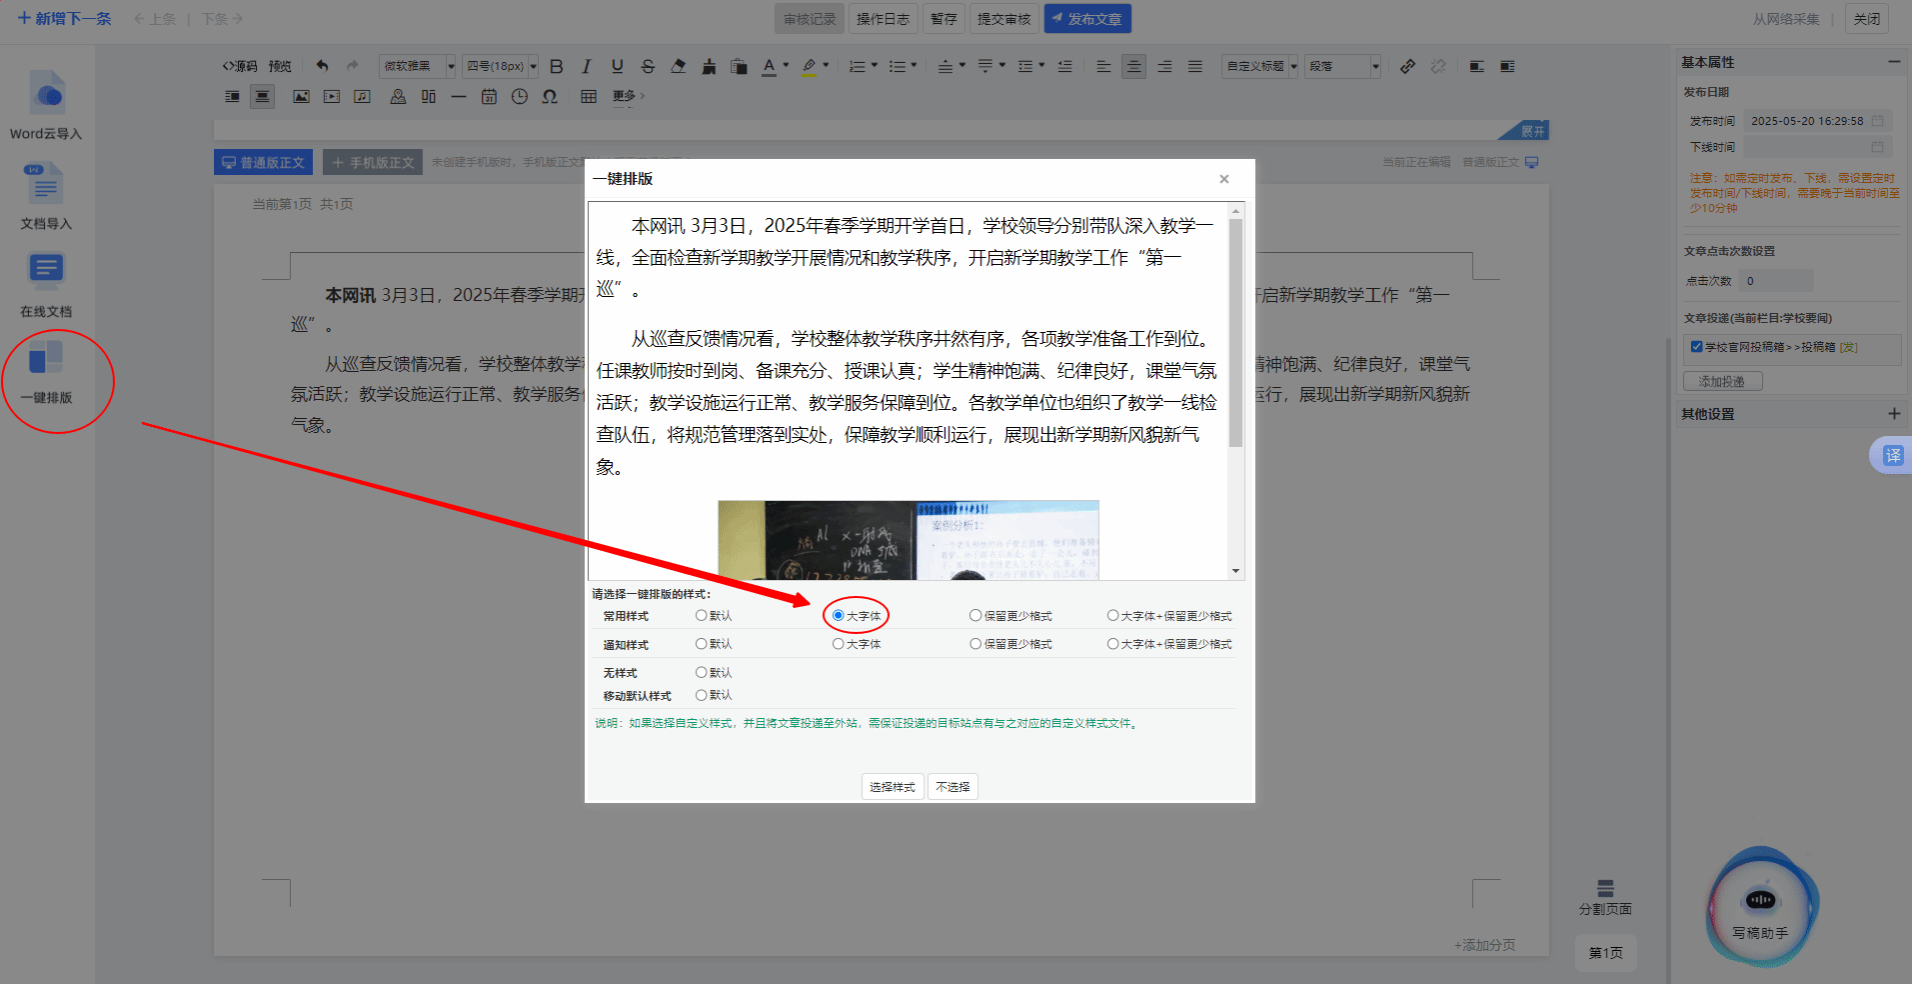Screen dimensions: 1912x984
Task: Click the 不选择 button
Action: pos(952,787)
